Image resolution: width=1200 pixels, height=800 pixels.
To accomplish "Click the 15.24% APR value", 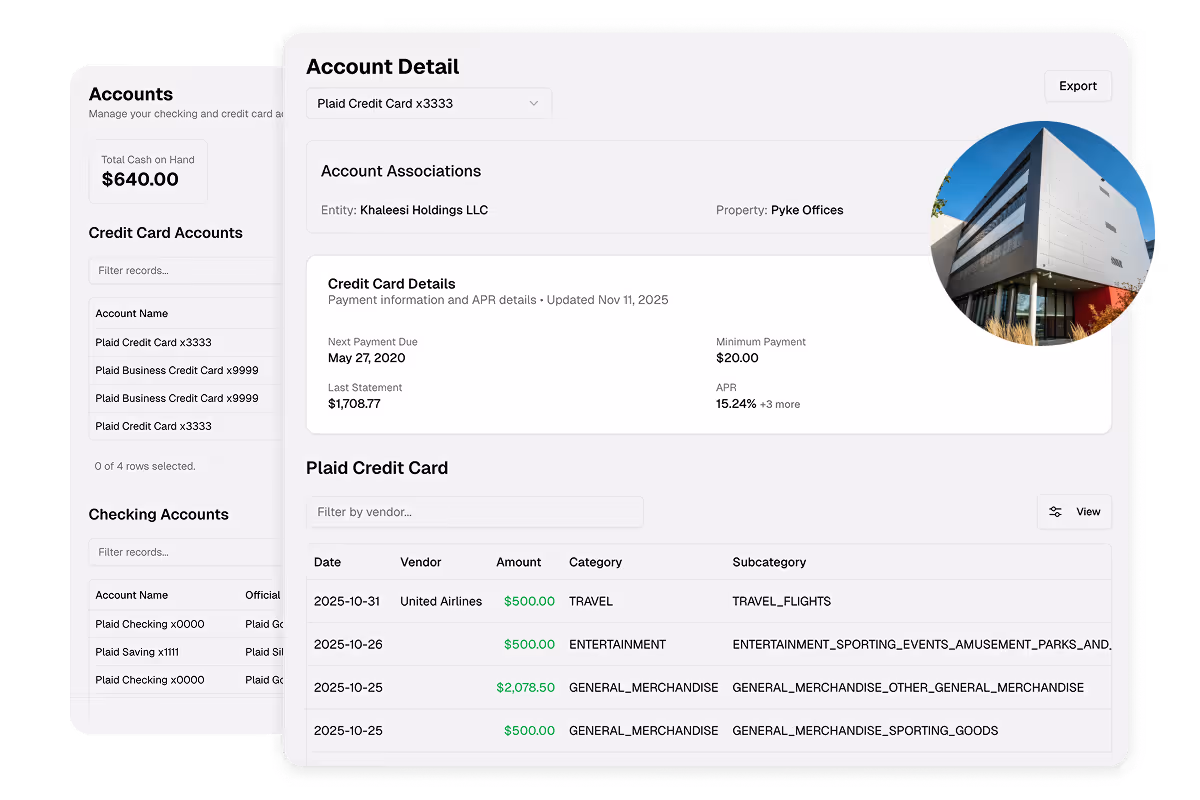I will click(736, 404).
